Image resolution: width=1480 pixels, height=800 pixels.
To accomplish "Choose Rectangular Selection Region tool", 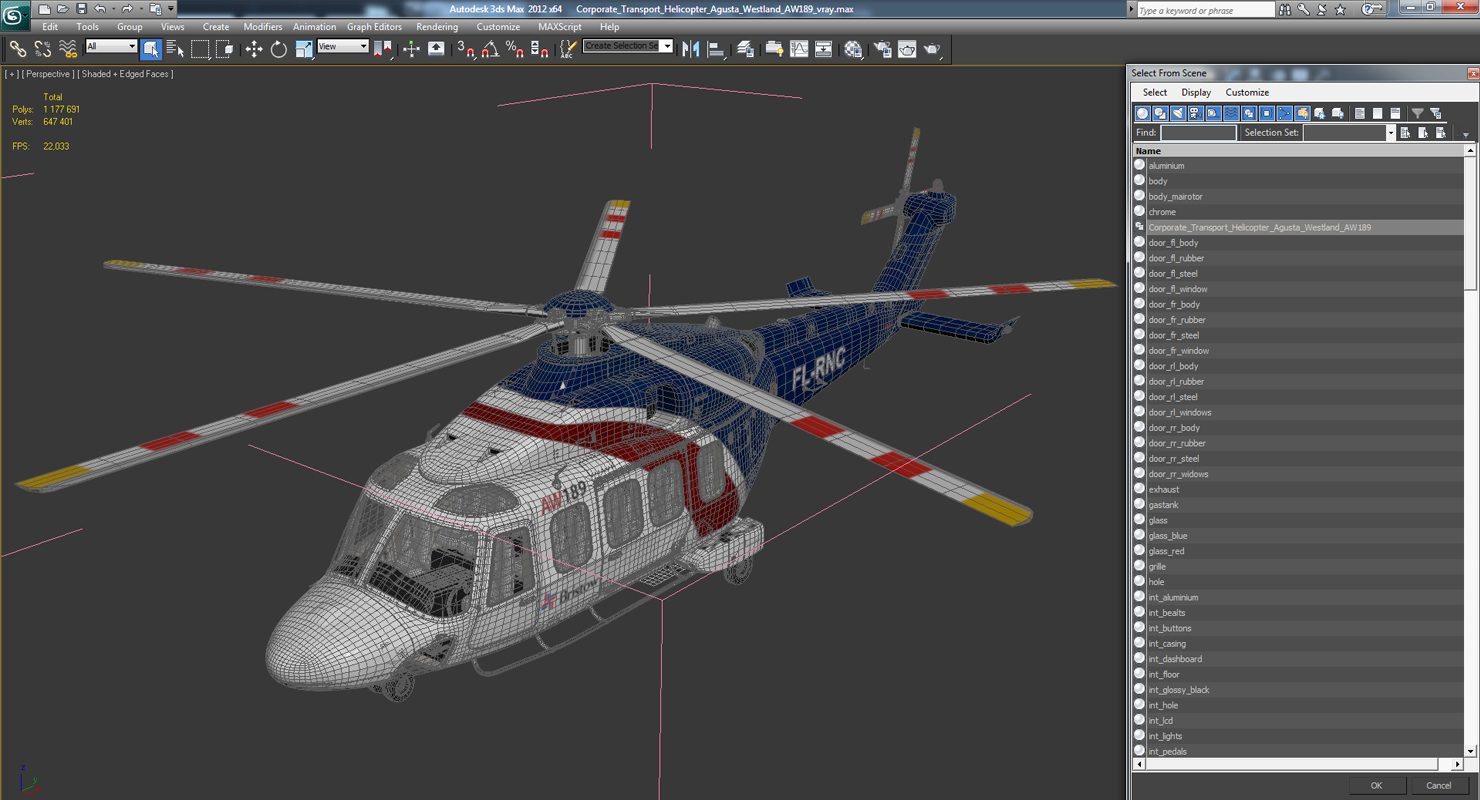I will 200,48.
